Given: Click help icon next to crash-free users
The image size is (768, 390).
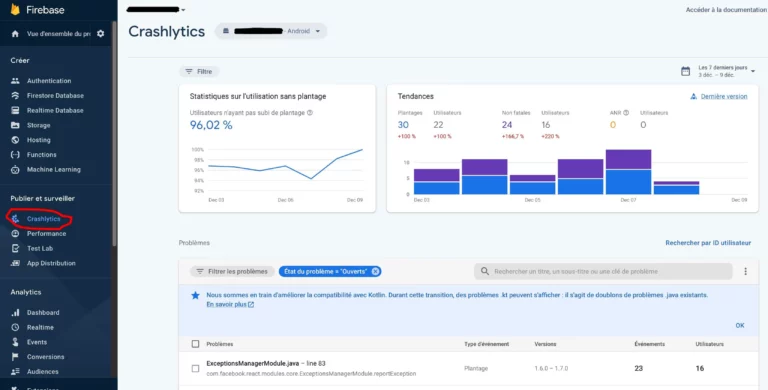Looking at the screenshot, I should click(310, 113).
